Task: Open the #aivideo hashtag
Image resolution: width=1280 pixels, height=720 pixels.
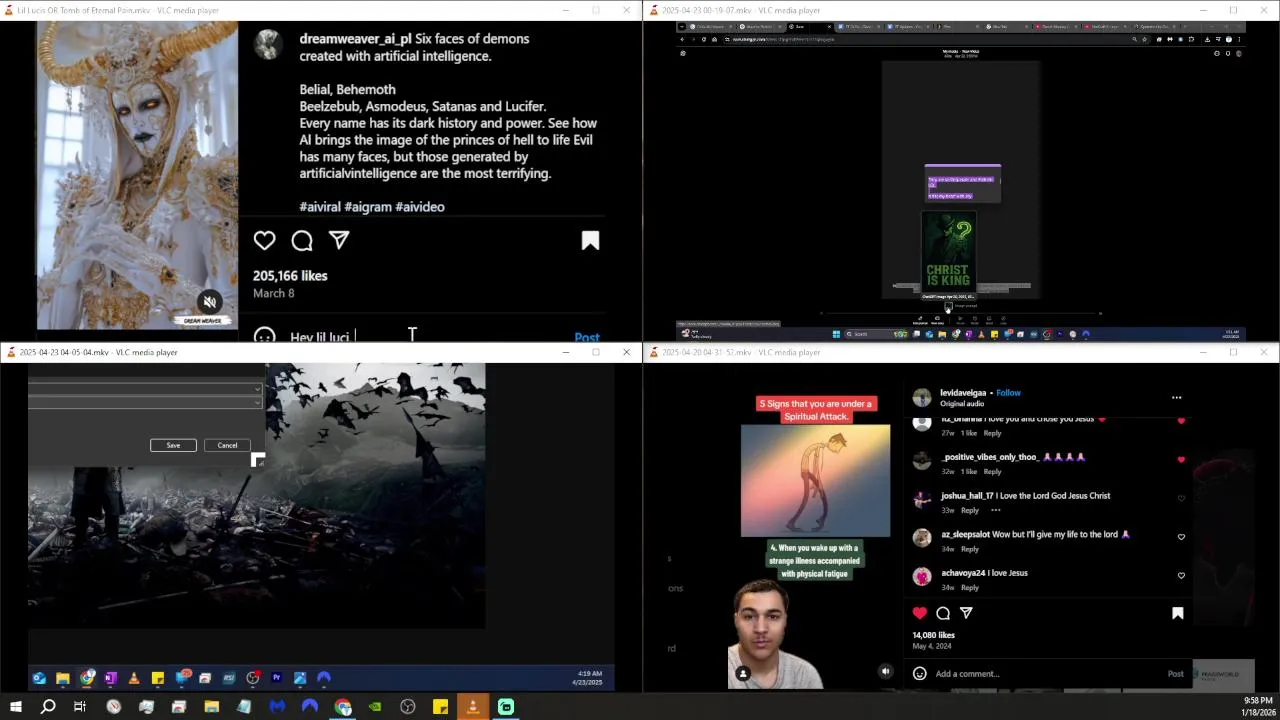Action: click(420, 207)
